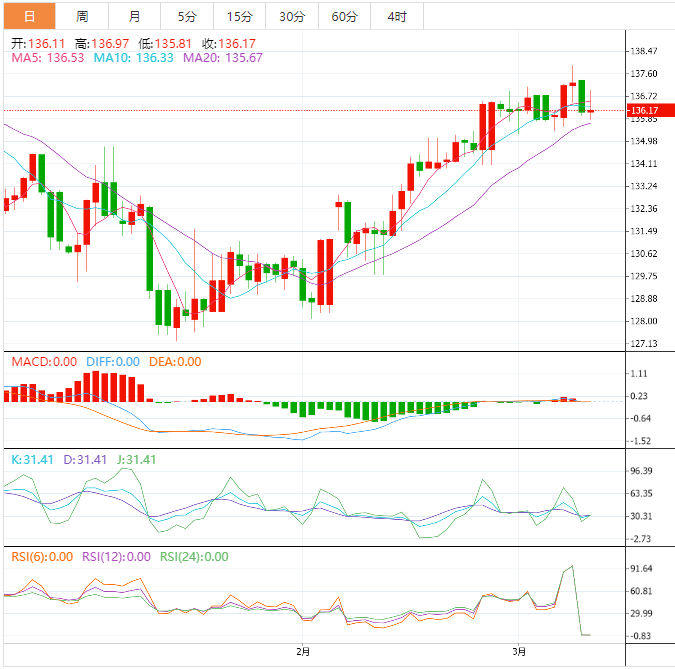This screenshot has width=675, height=669.
Task: Click the 96.39 KDJ axis label
Action: (641, 471)
